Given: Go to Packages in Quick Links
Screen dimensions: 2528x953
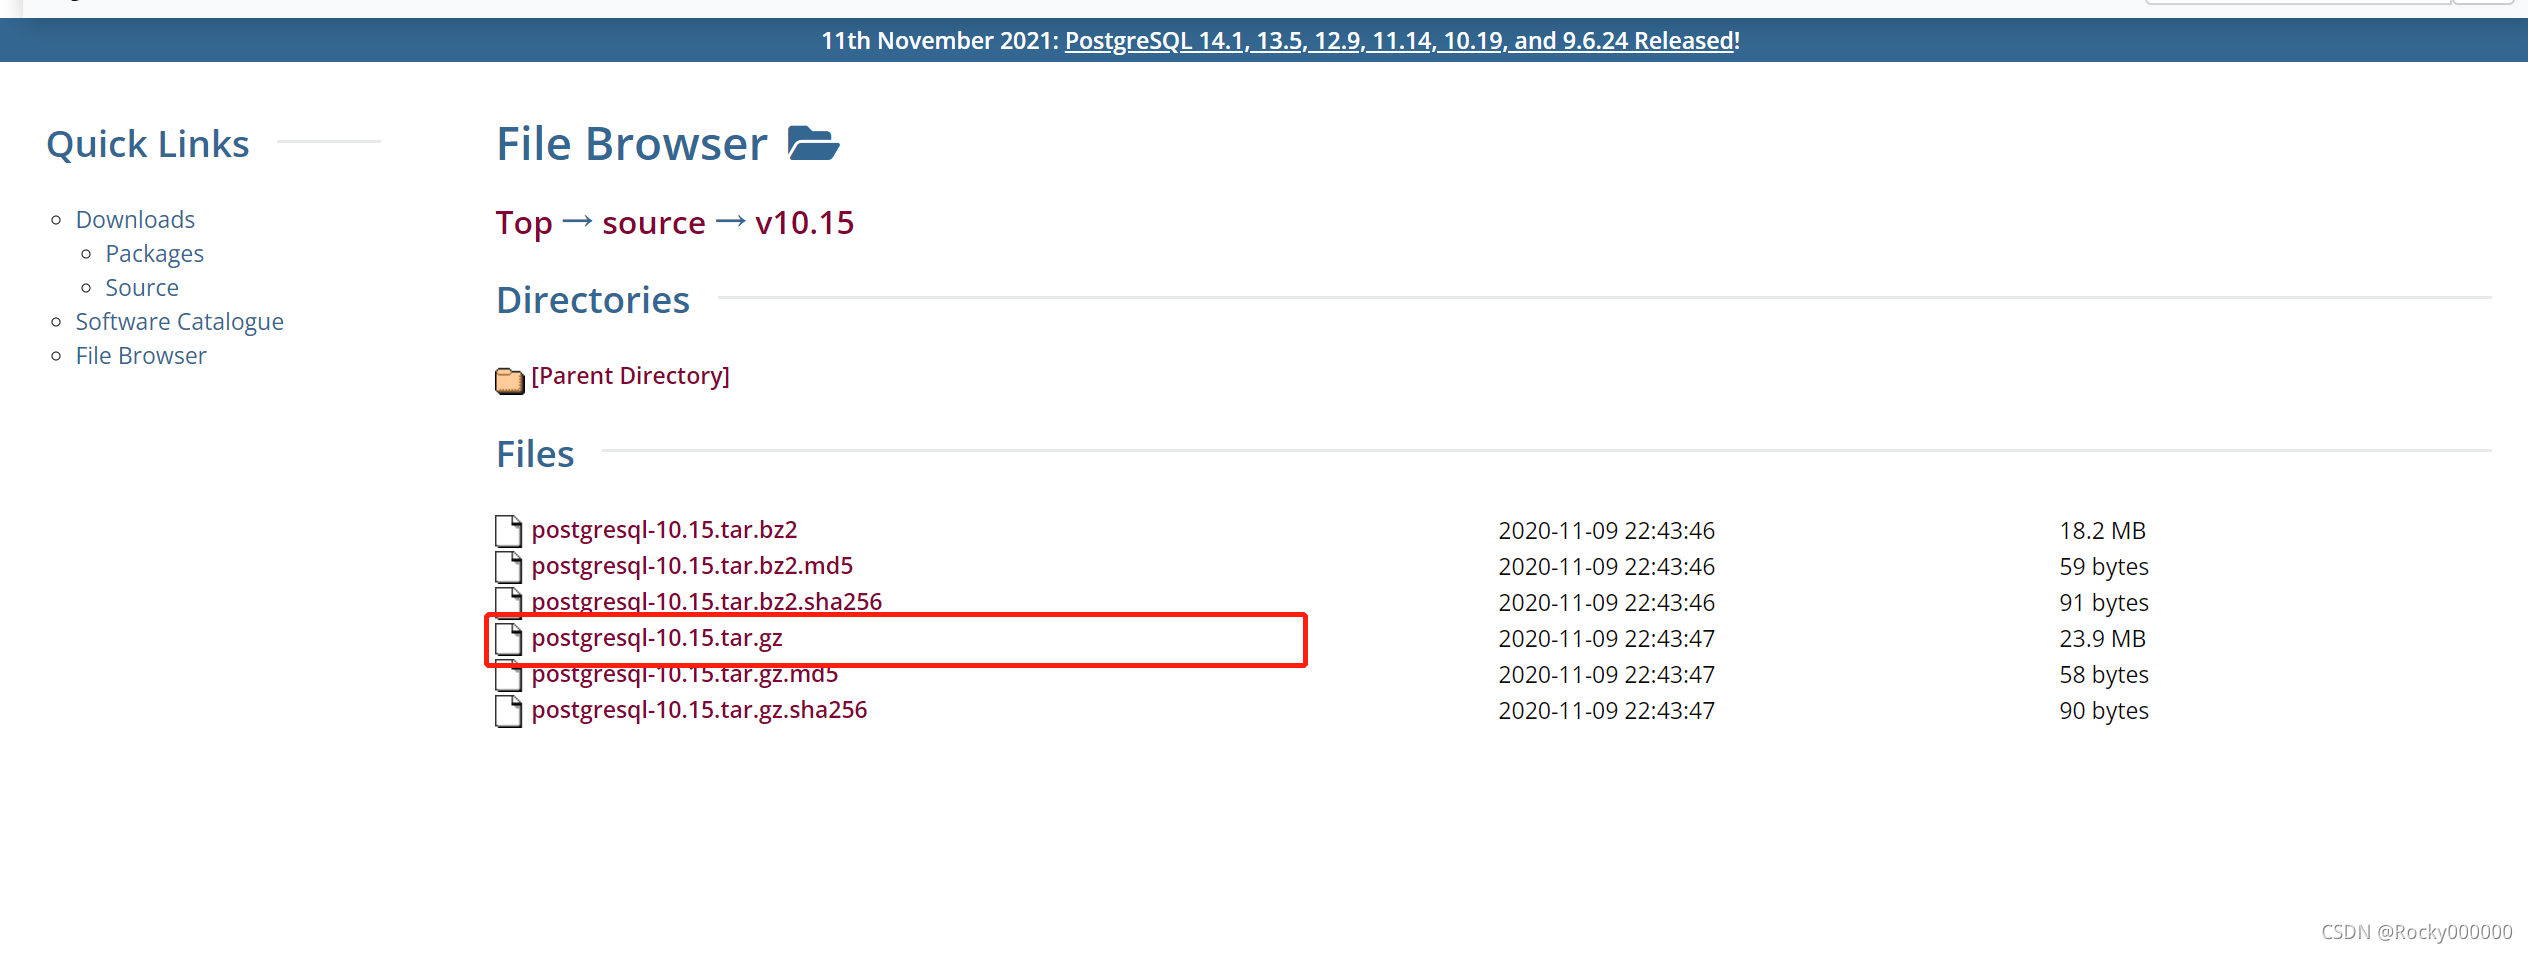Looking at the screenshot, I should pos(155,253).
